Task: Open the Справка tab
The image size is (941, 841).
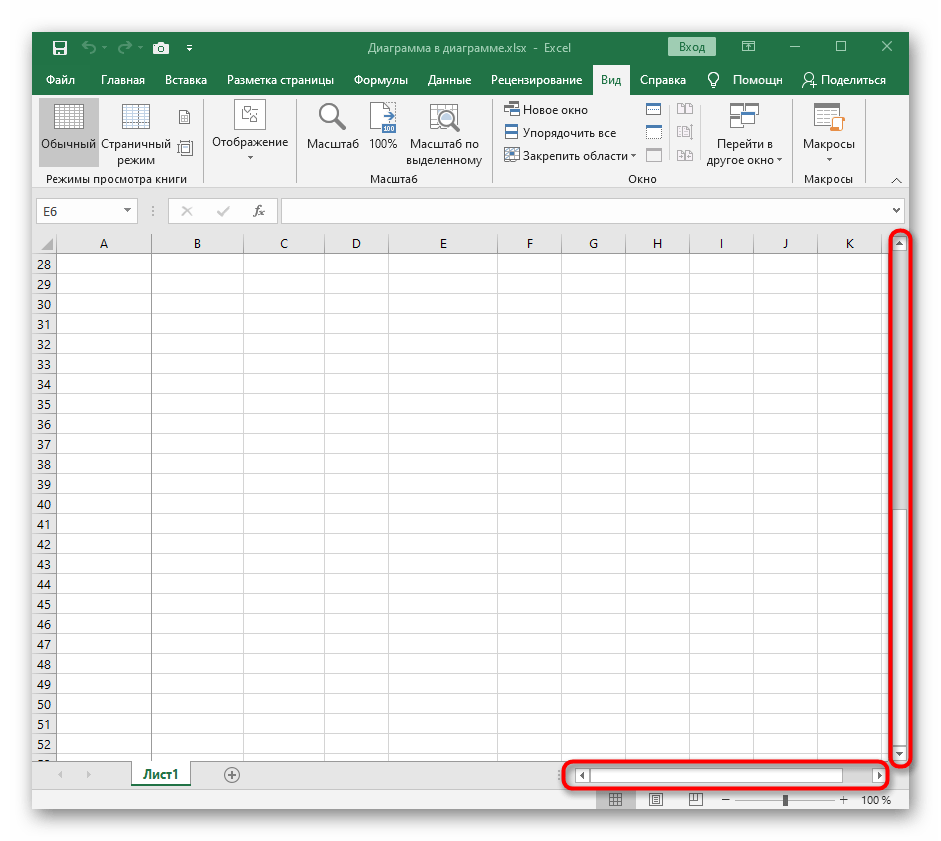Action: pos(663,80)
